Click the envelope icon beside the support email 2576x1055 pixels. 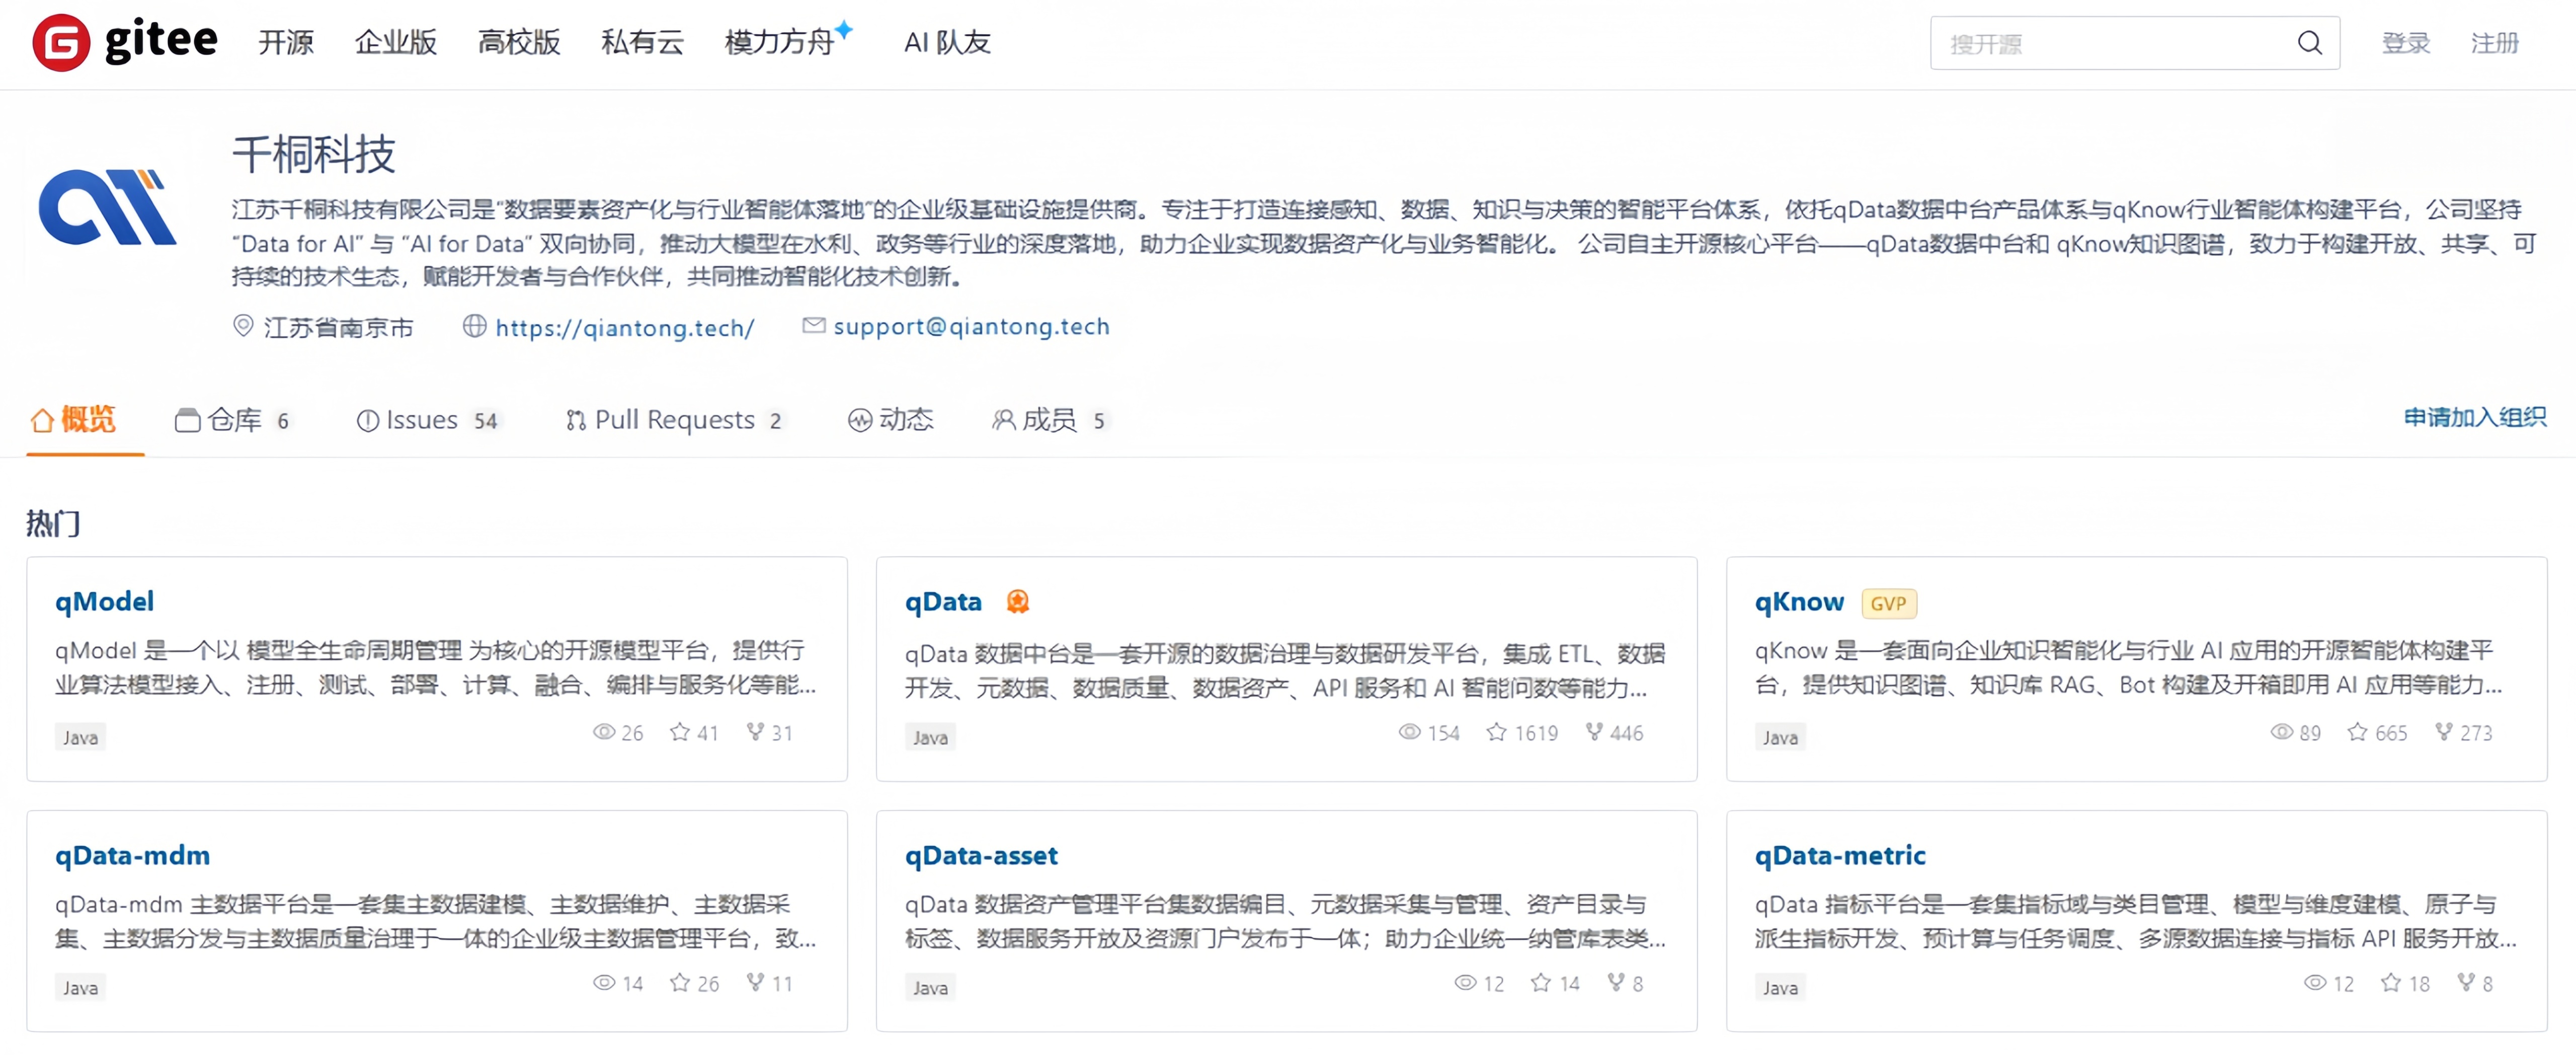pos(814,325)
